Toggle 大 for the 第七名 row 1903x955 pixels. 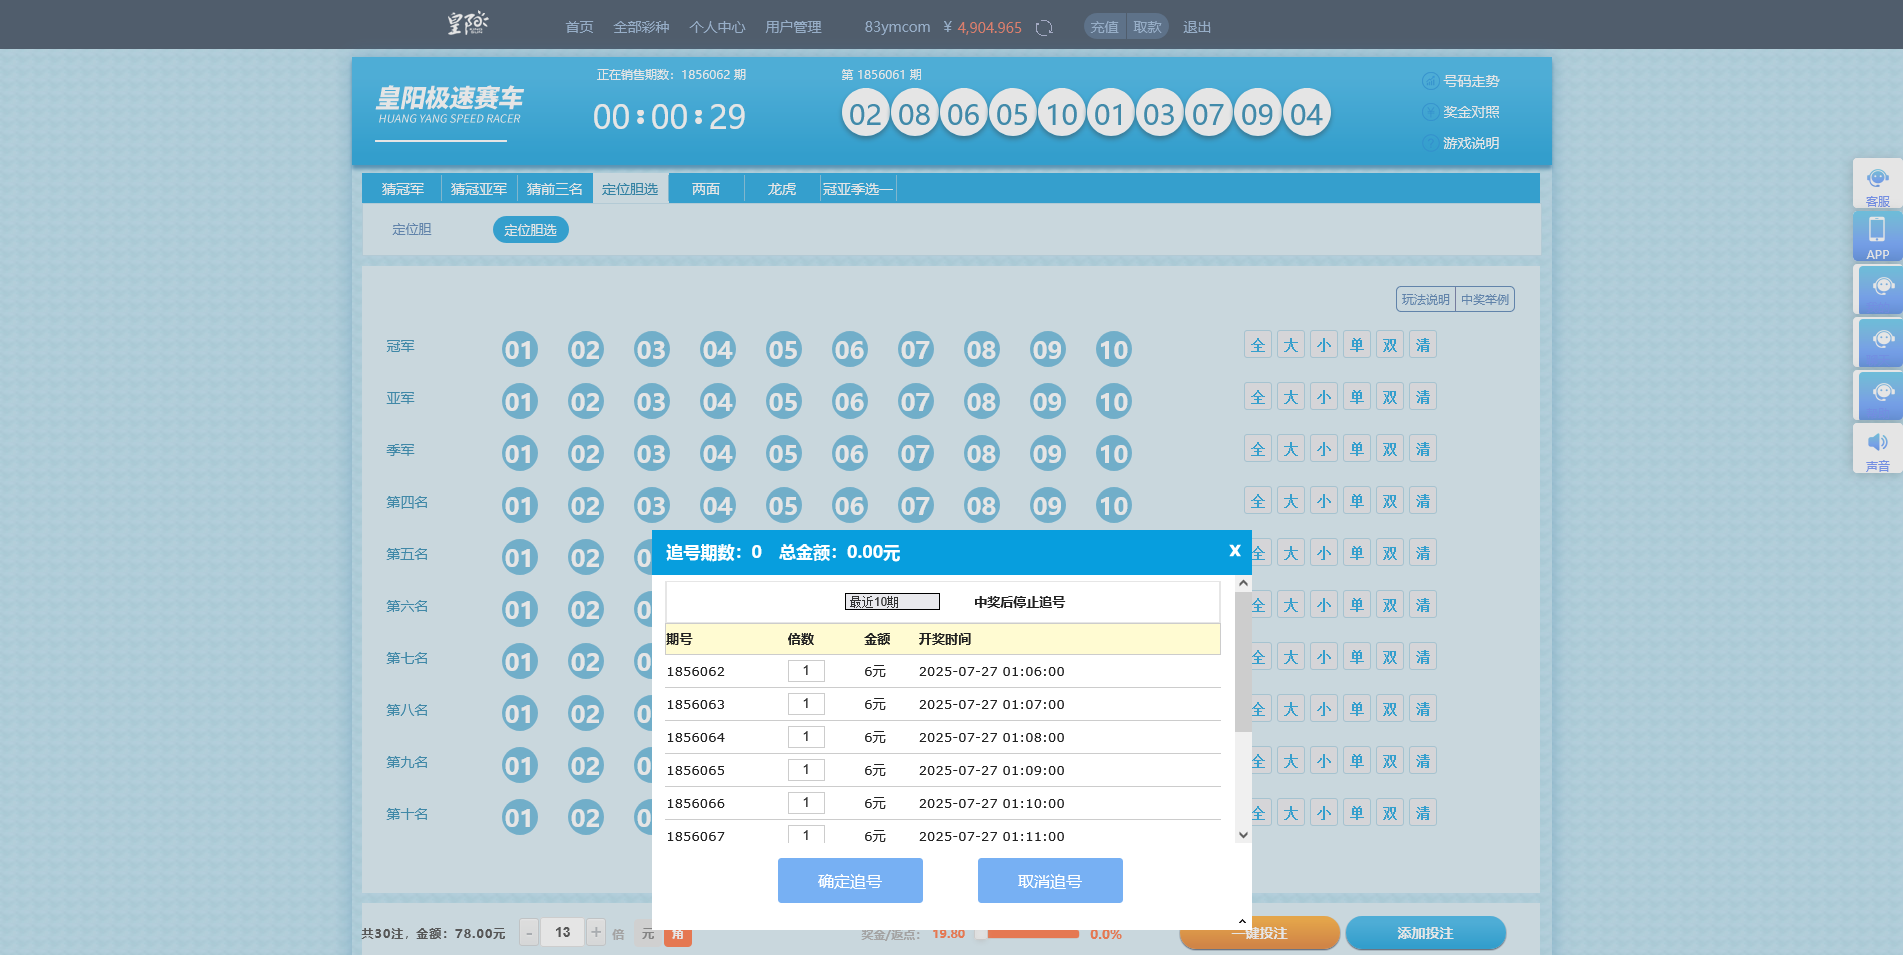(x=1291, y=657)
